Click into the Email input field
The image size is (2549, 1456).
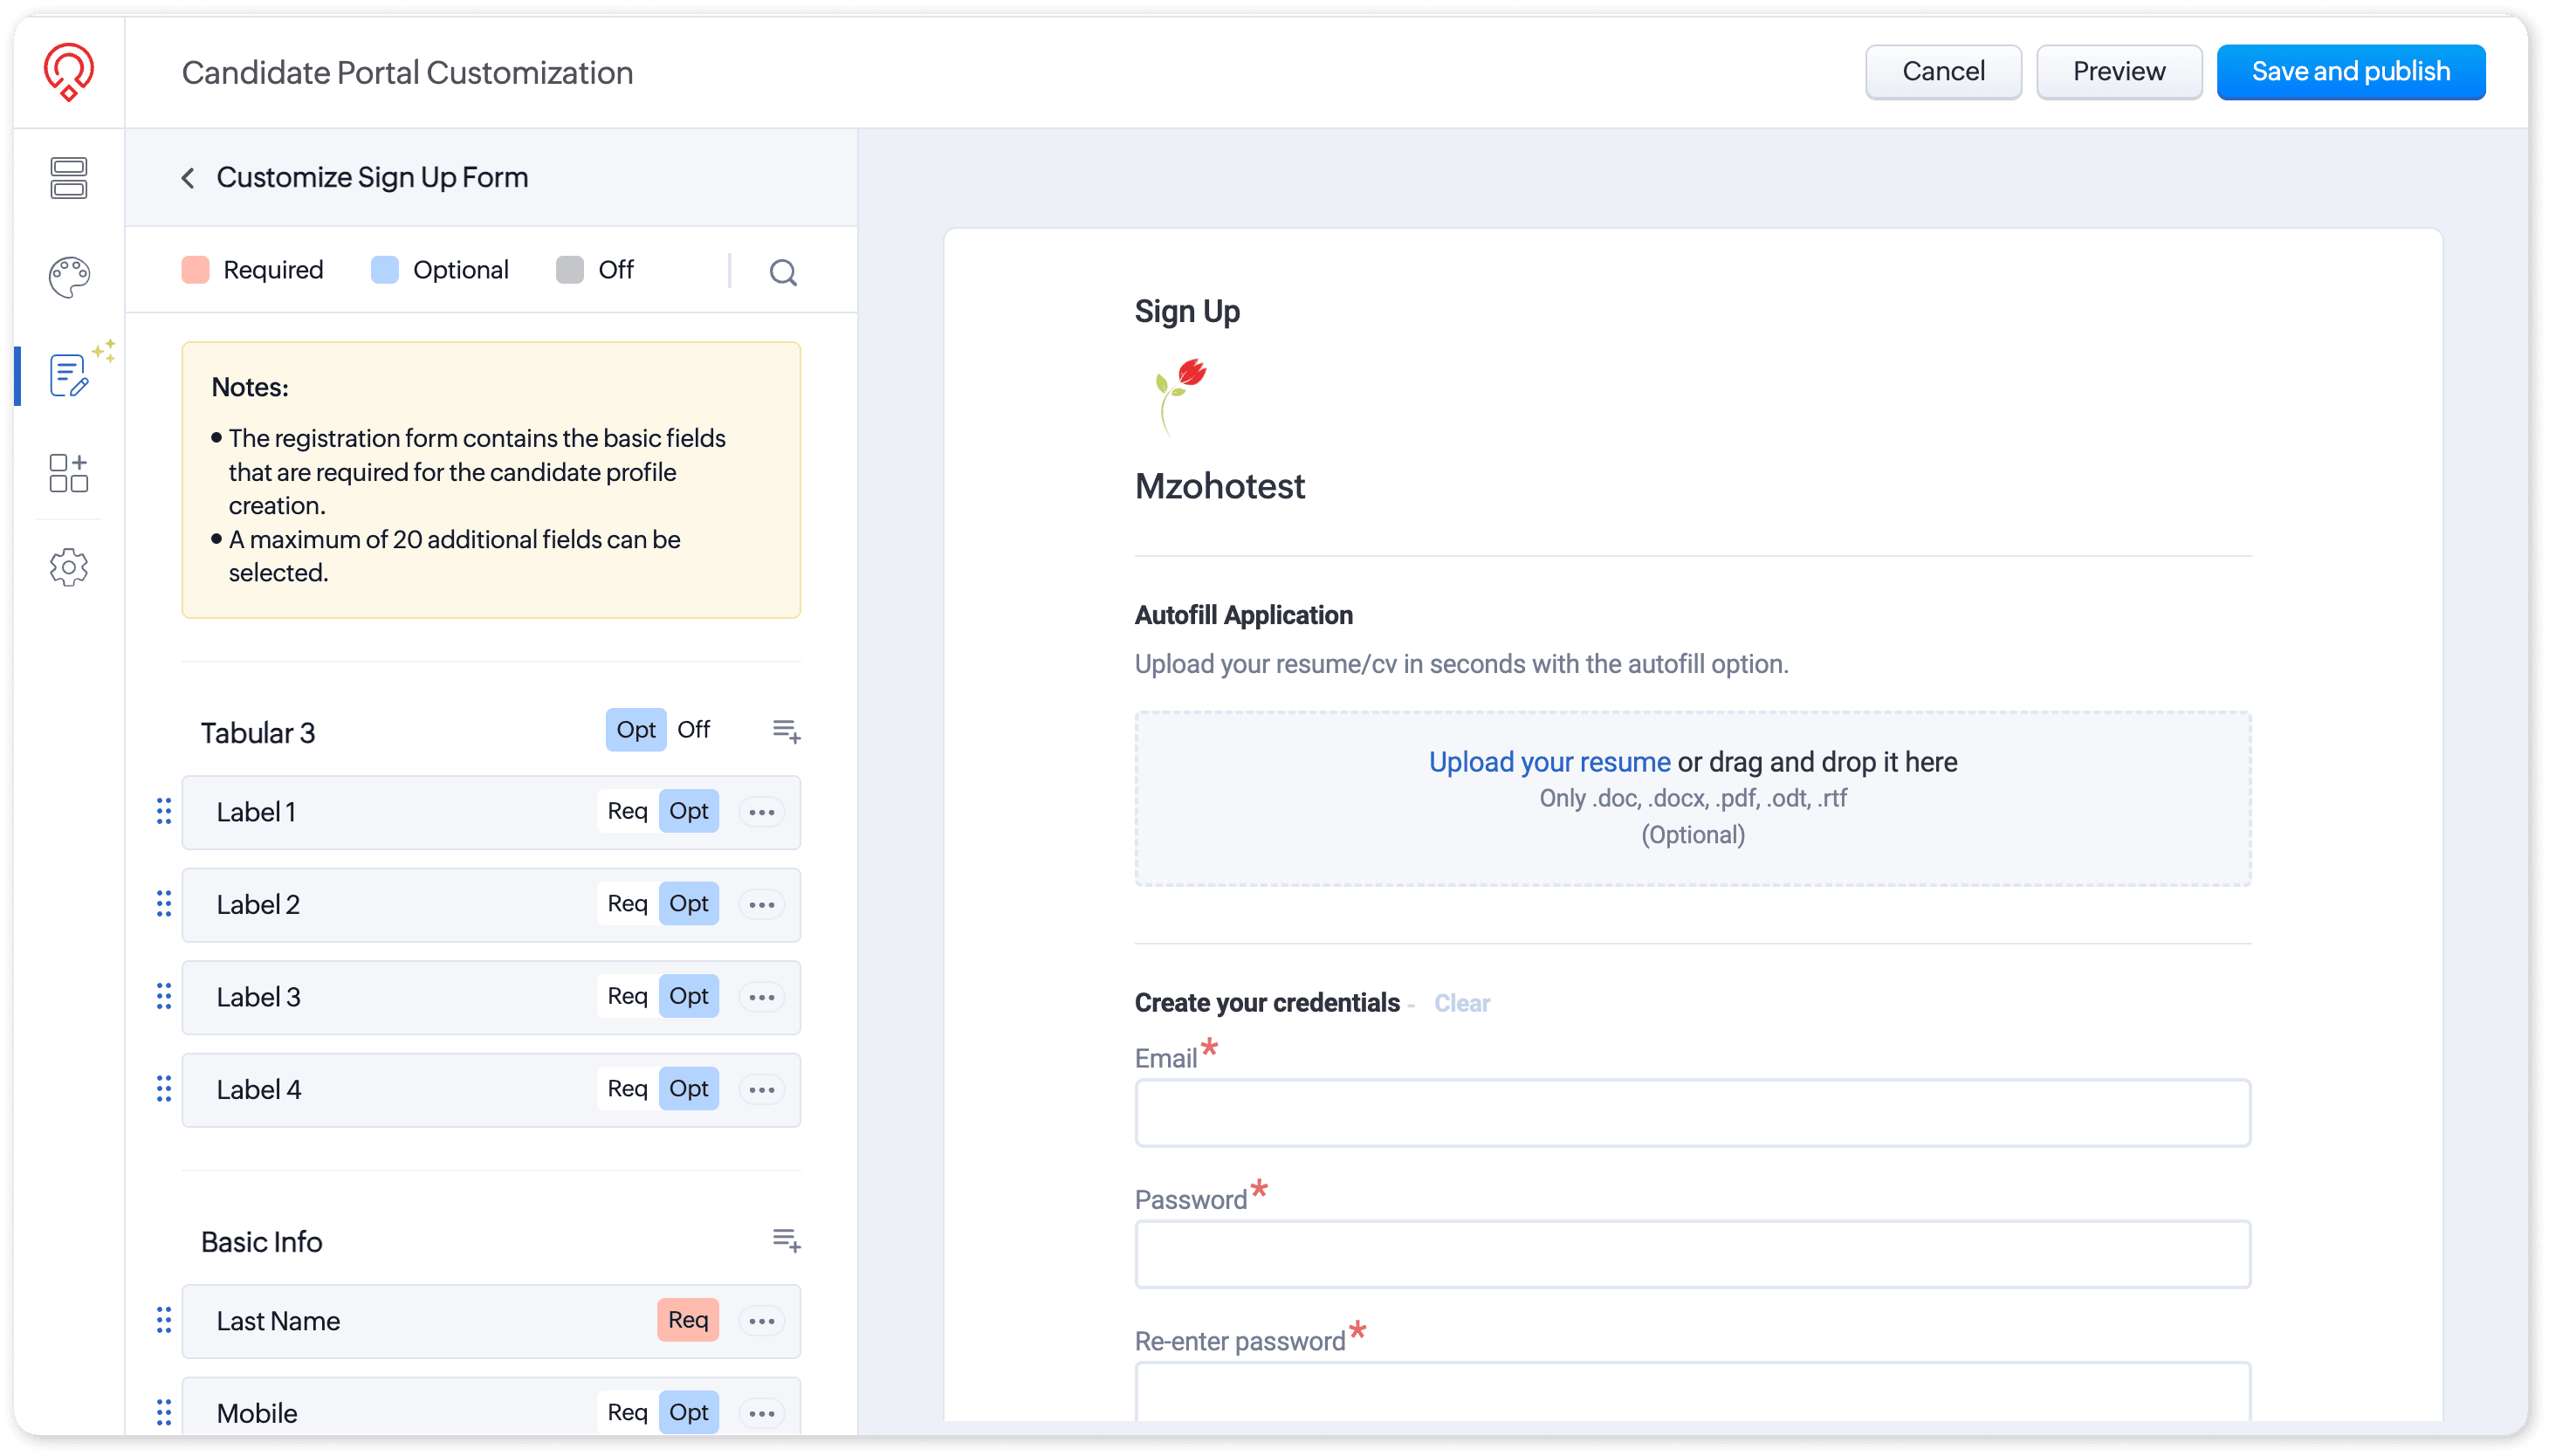click(1692, 1112)
